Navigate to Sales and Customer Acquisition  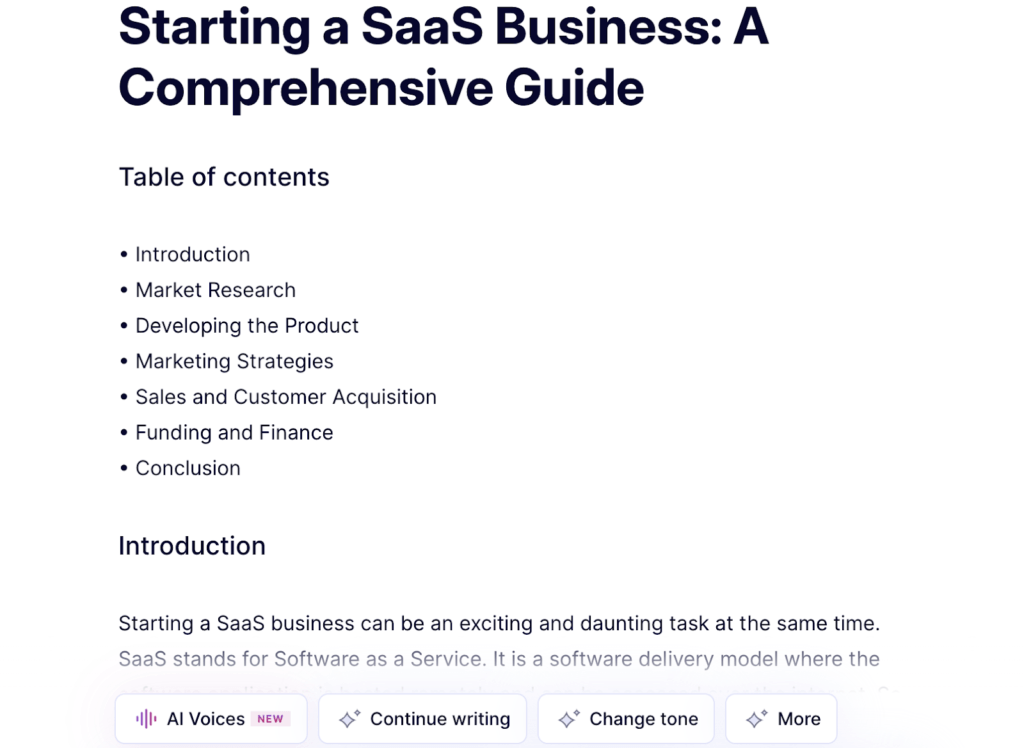(x=285, y=397)
